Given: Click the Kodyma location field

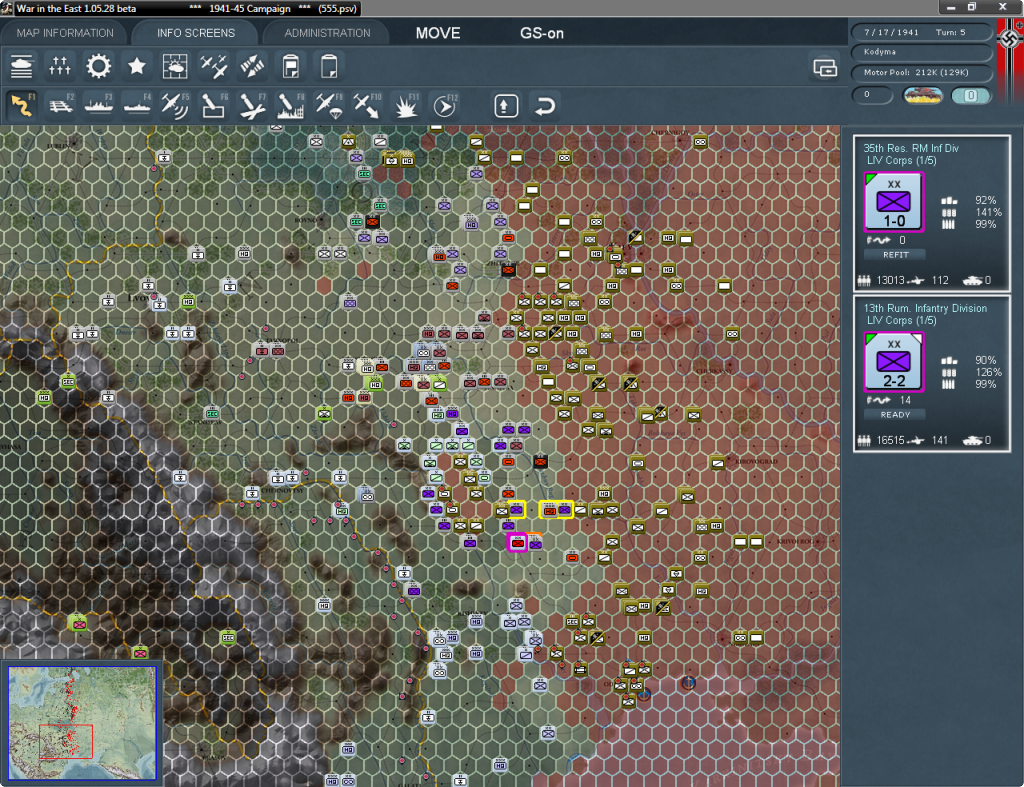Looking at the screenshot, I should click(921, 52).
